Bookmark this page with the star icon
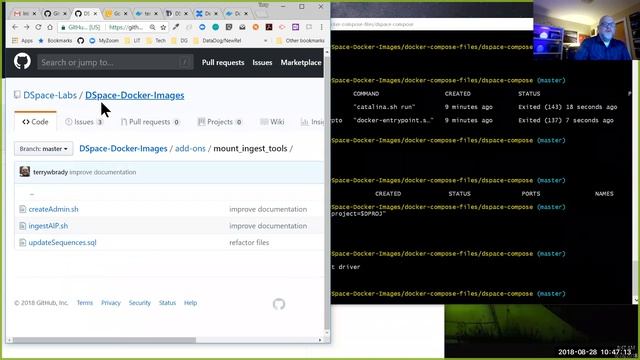 [163, 27]
